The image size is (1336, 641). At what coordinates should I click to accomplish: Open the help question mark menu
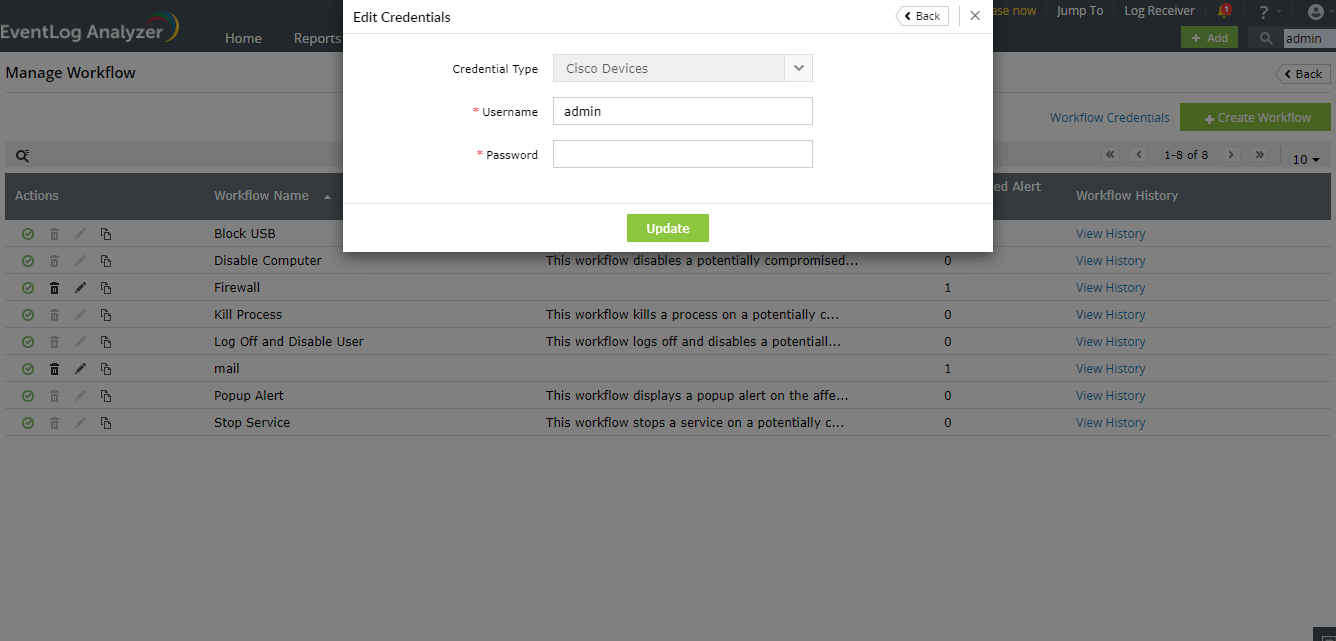(1264, 12)
